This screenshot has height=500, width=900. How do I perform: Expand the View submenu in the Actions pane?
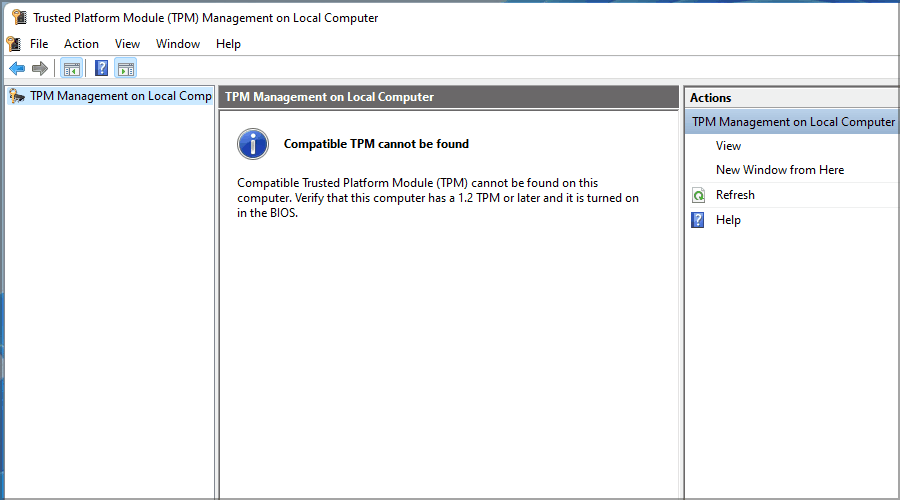tap(728, 146)
